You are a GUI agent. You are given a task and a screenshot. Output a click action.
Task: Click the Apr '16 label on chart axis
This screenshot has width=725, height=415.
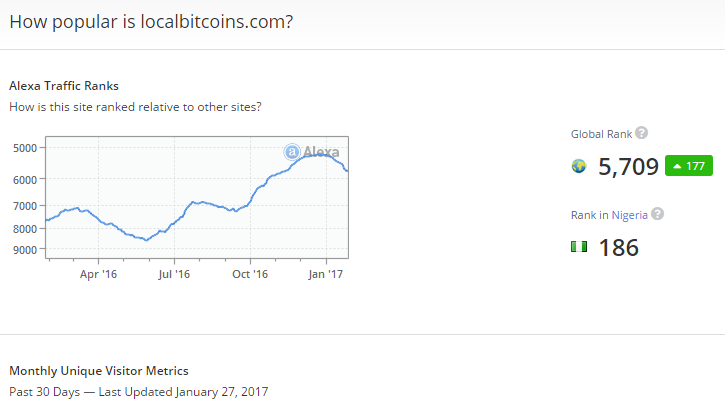(x=96, y=273)
